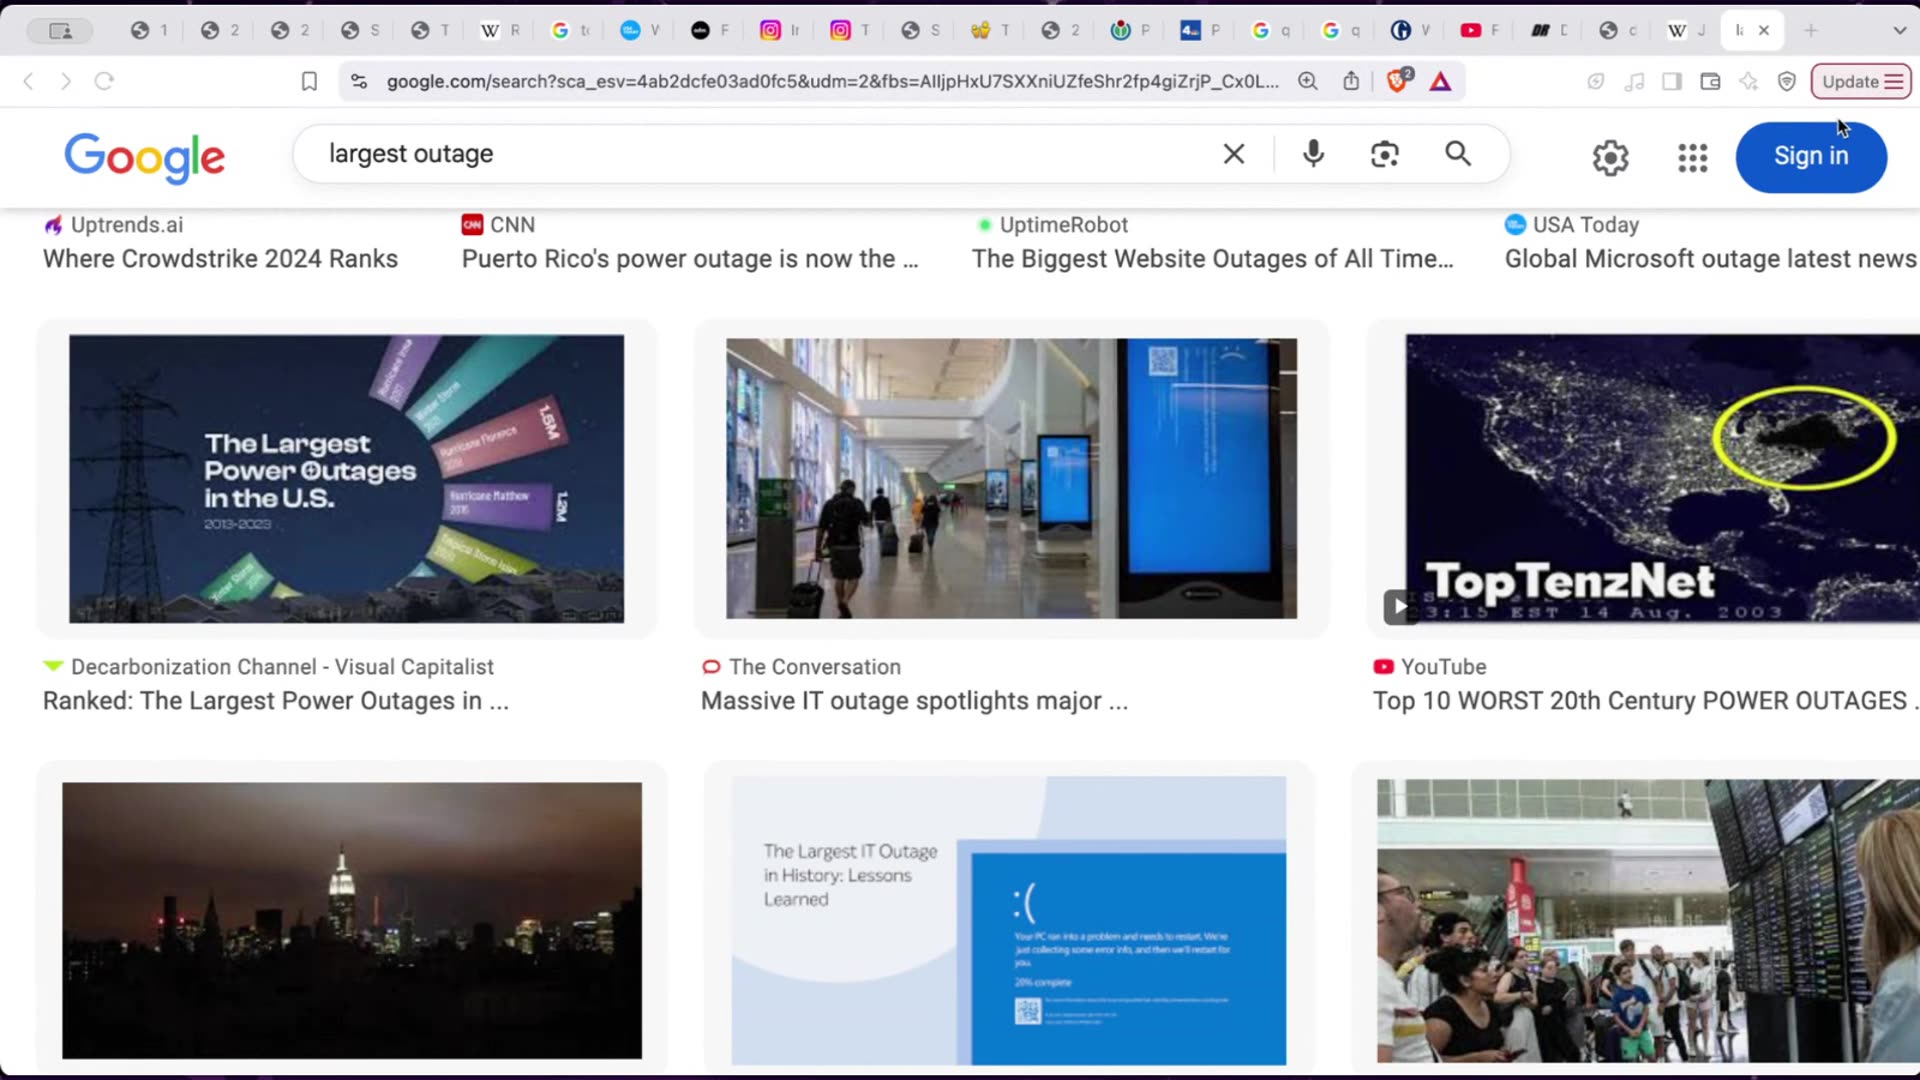
Task: Click the Sign in button
Action: [x=1811, y=157]
